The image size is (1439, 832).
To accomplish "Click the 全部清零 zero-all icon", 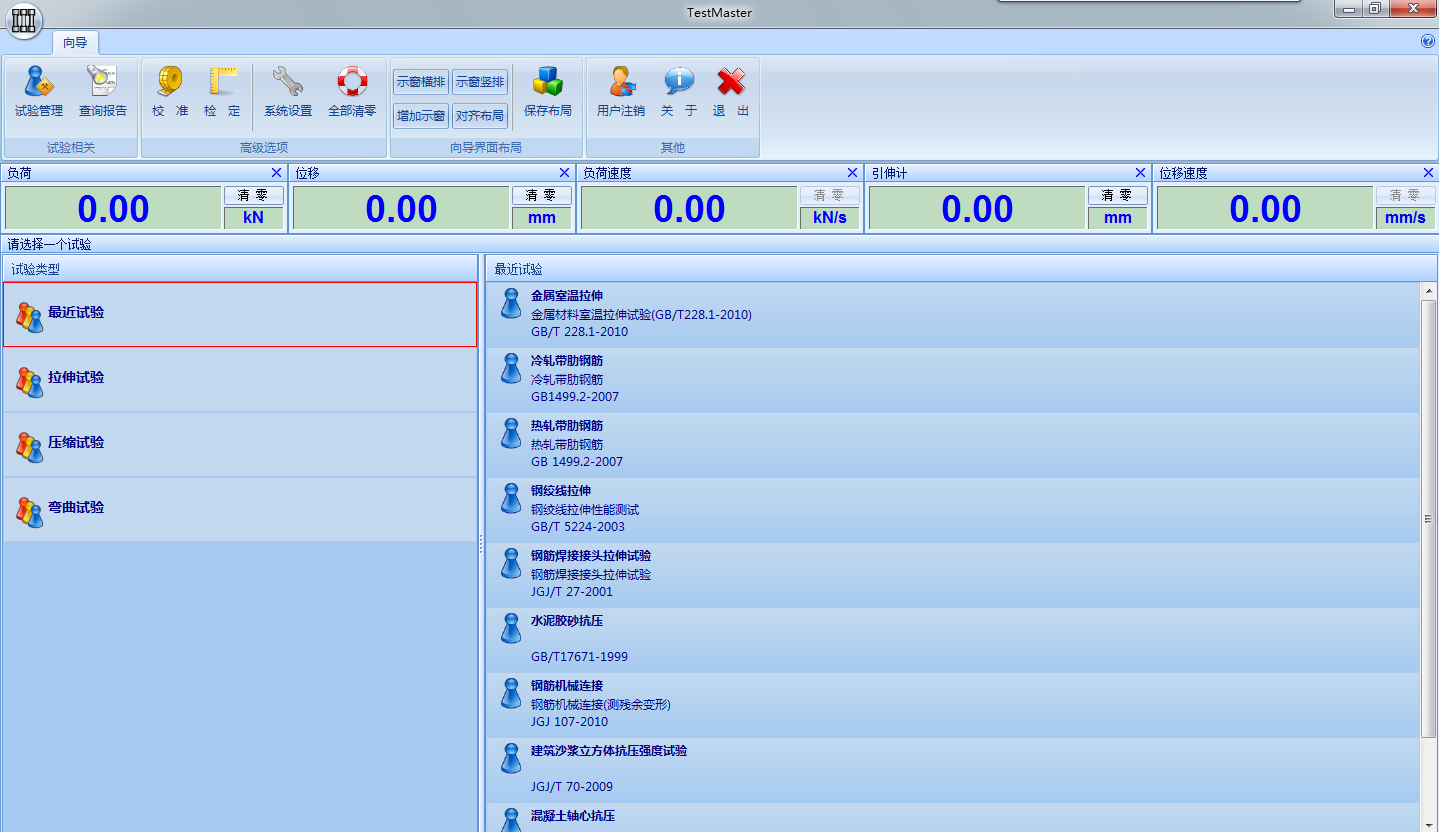I will (x=352, y=91).
